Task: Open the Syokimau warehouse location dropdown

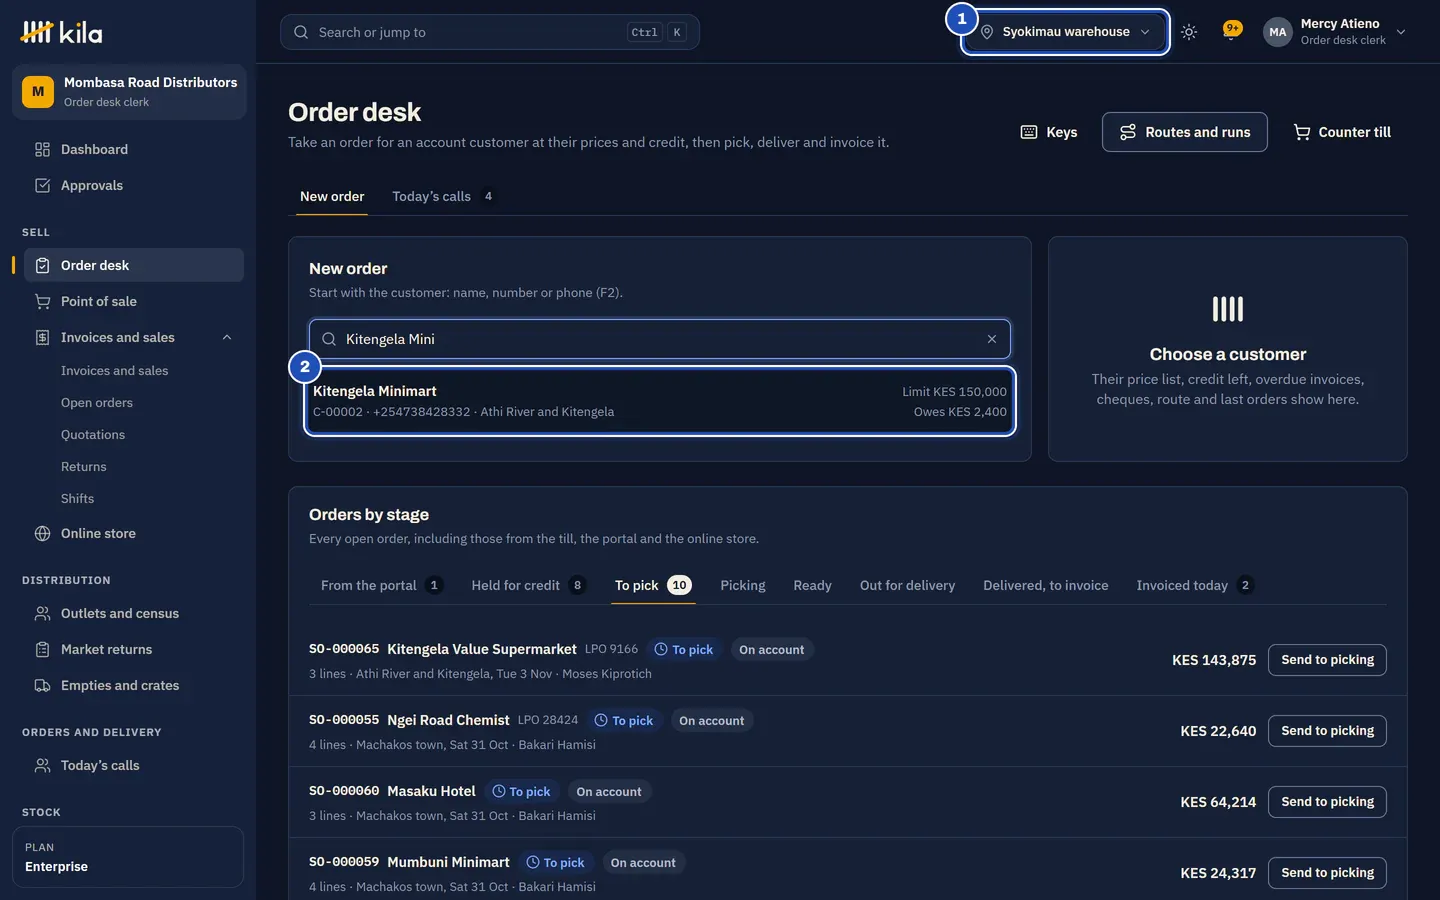Action: pyautogui.click(x=1066, y=32)
